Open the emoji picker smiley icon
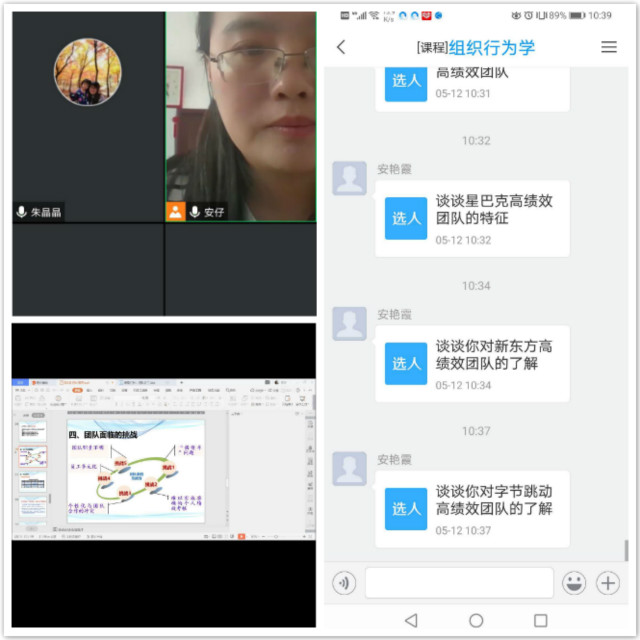The width and height of the screenshot is (640, 640). coord(574,583)
